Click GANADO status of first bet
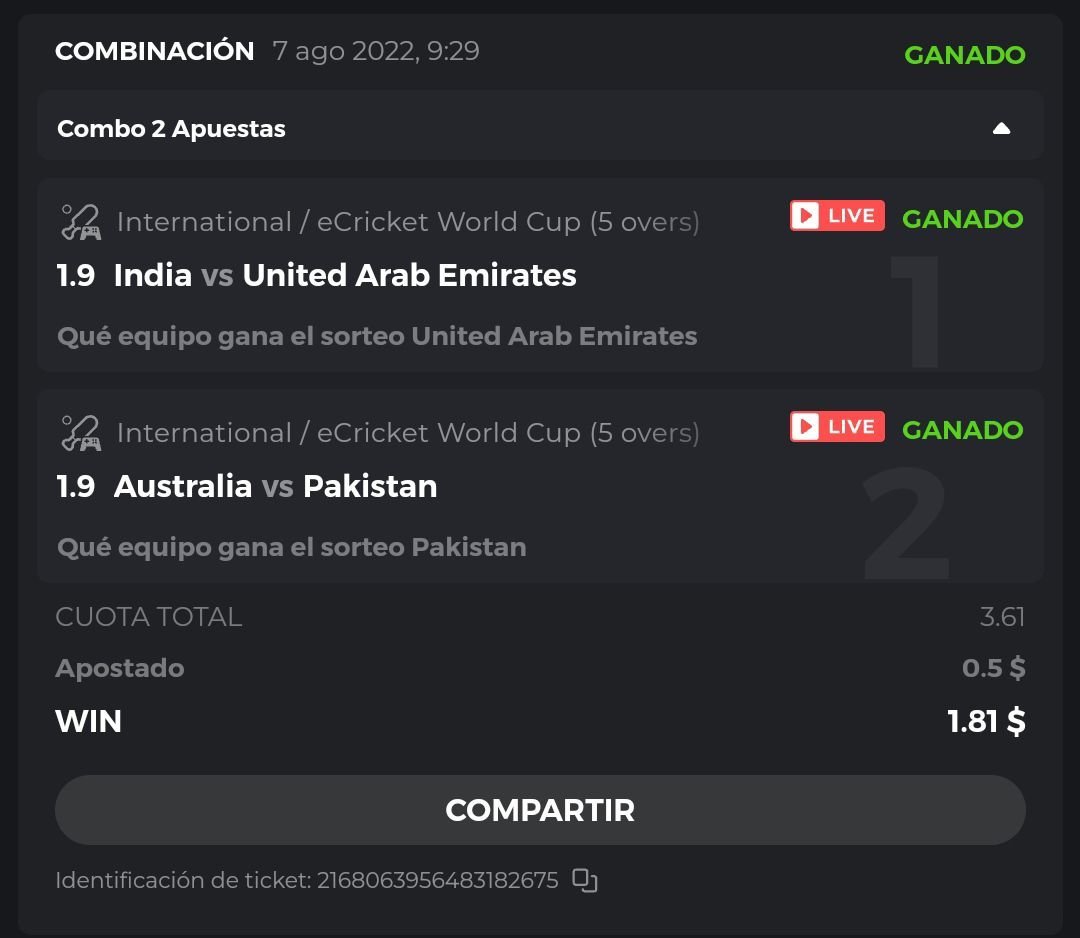The width and height of the screenshot is (1080, 938). point(962,219)
